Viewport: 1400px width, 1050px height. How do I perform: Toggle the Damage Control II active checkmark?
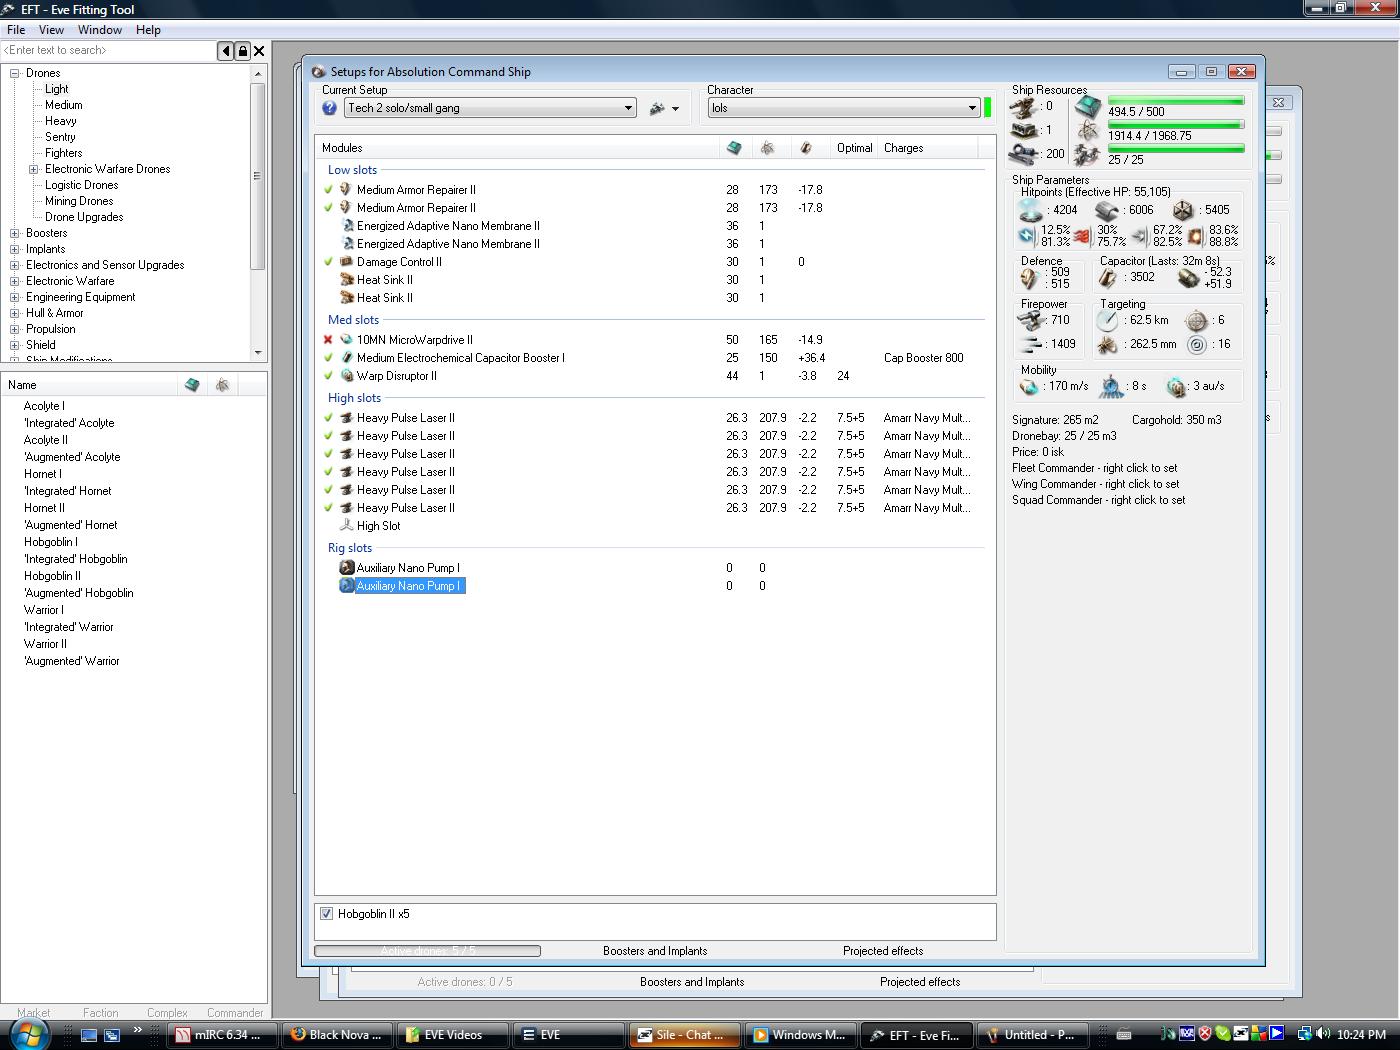pyautogui.click(x=328, y=262)
